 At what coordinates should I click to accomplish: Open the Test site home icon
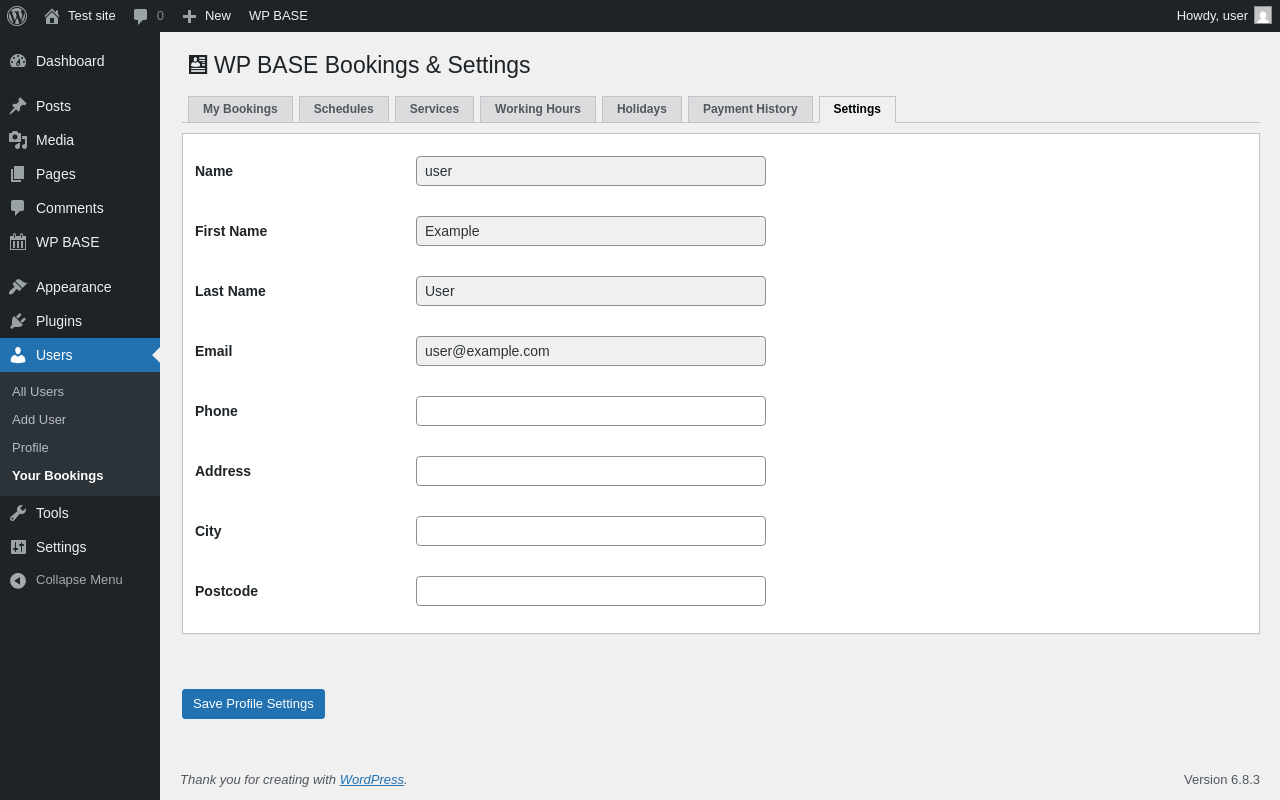click(52, 16)
